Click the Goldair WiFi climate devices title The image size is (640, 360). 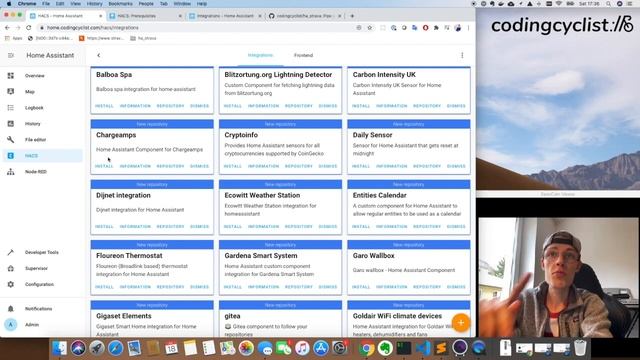[x=397, y=316]
